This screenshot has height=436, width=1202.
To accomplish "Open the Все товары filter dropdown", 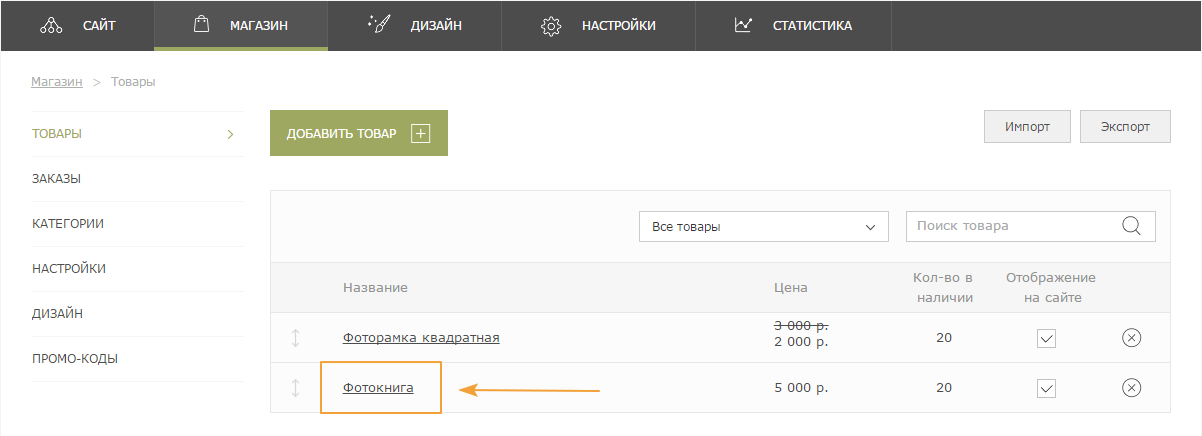I will coord(763,226).
